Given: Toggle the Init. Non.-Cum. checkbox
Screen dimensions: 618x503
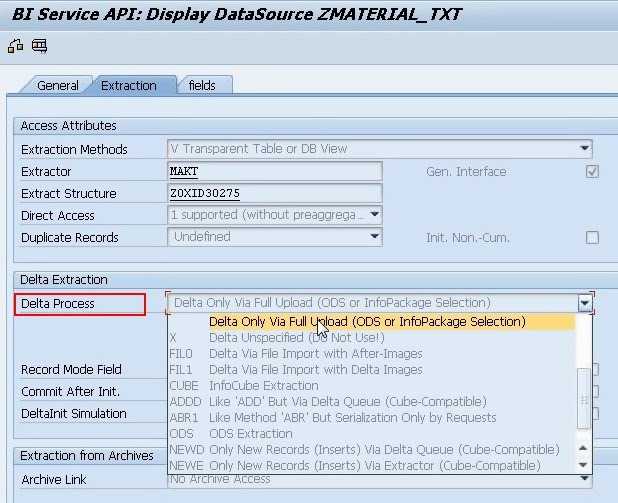Looking at the screenshot, I should point(592,238).
